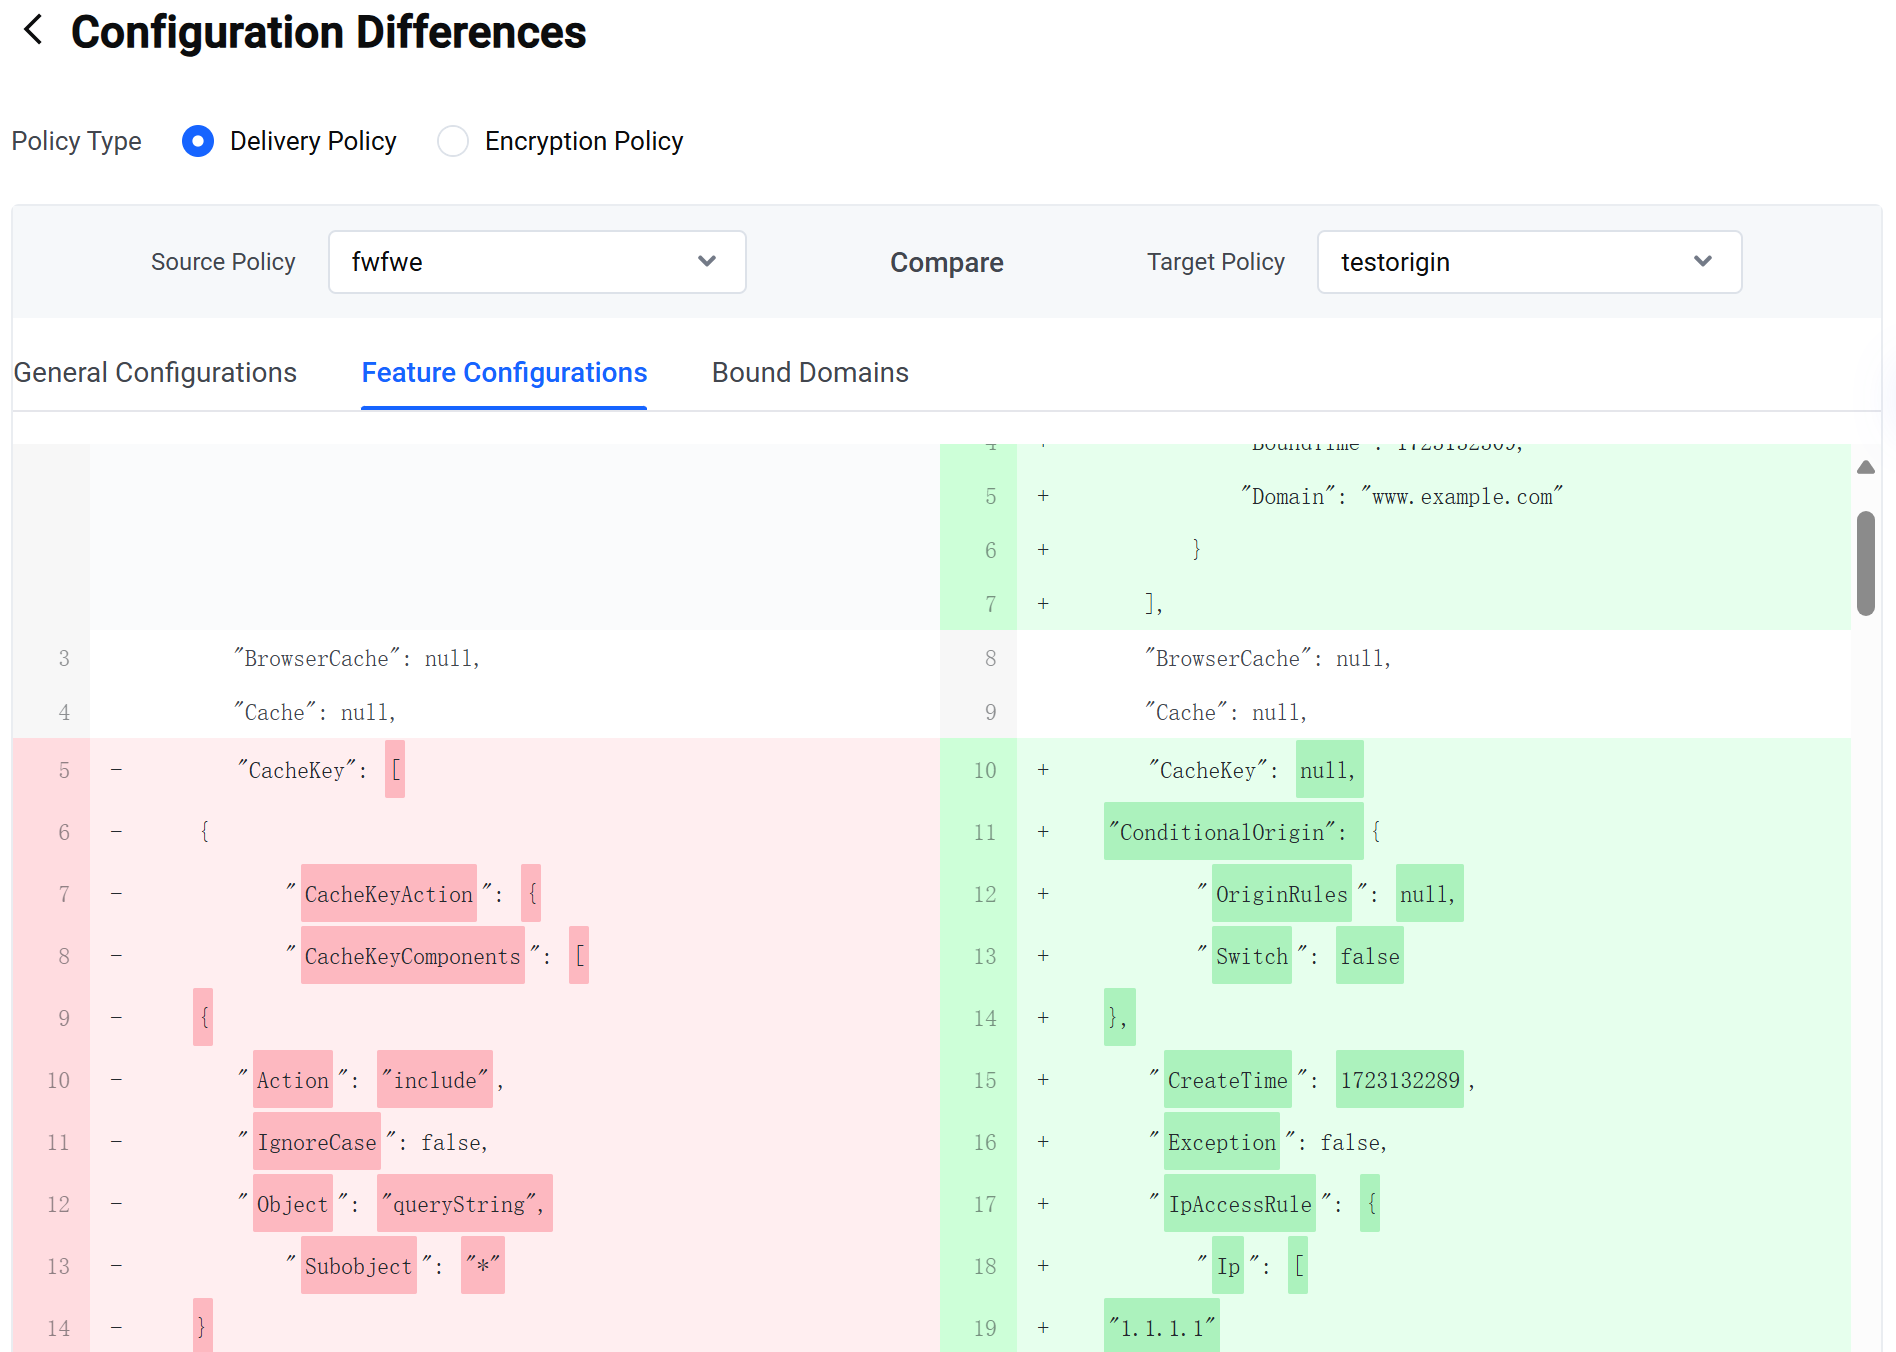Click the Compare button
The image size is (1896, 1352).
pyautogui.click(x=946, y=262)
